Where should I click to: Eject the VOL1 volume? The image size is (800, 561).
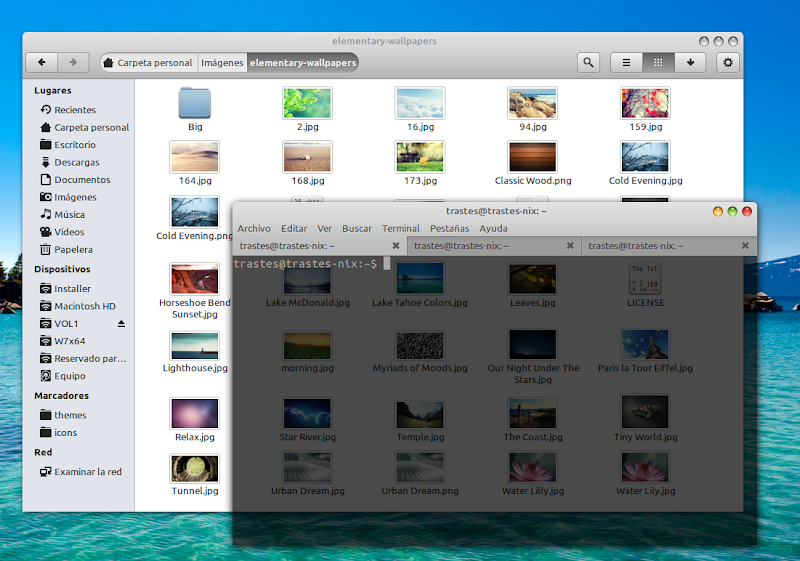(x=121, y=324)
